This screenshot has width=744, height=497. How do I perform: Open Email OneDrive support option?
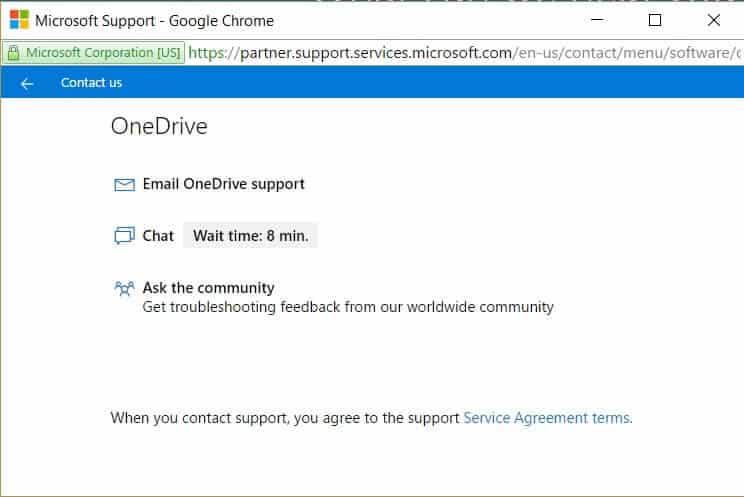coord(223,184)
